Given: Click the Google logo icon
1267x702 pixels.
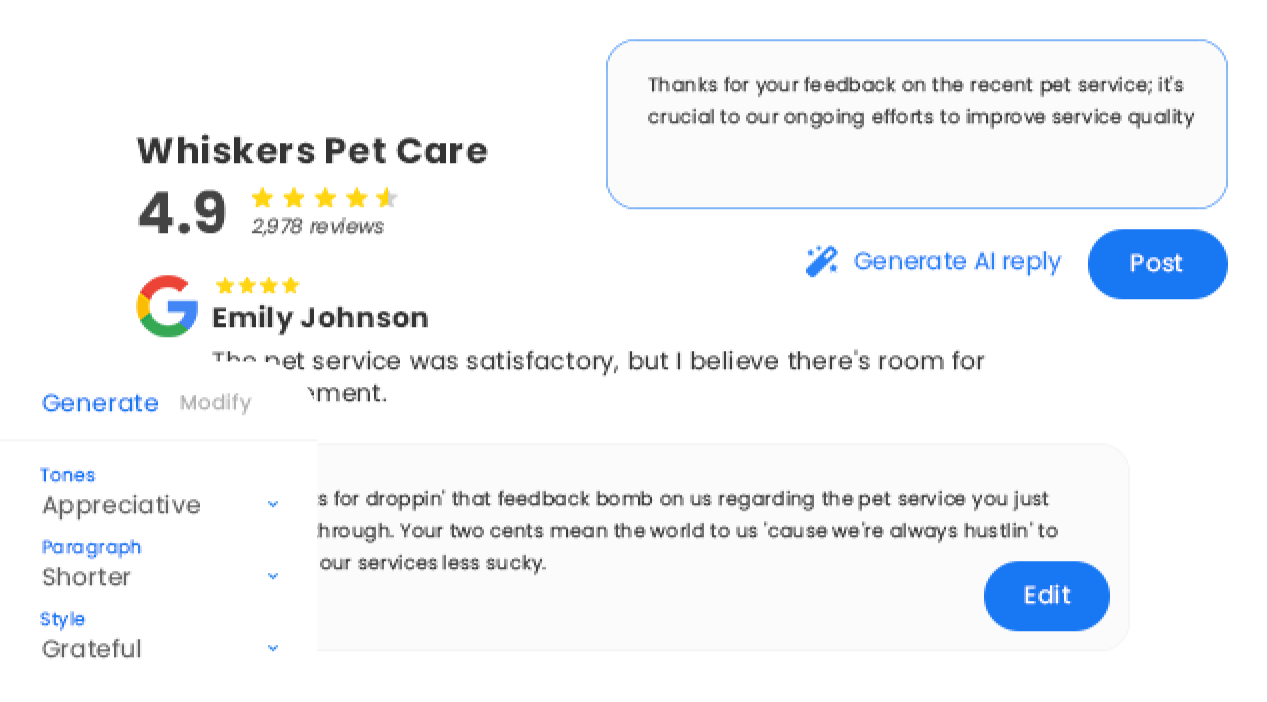Looking at the screenshot, I should 167,306.
